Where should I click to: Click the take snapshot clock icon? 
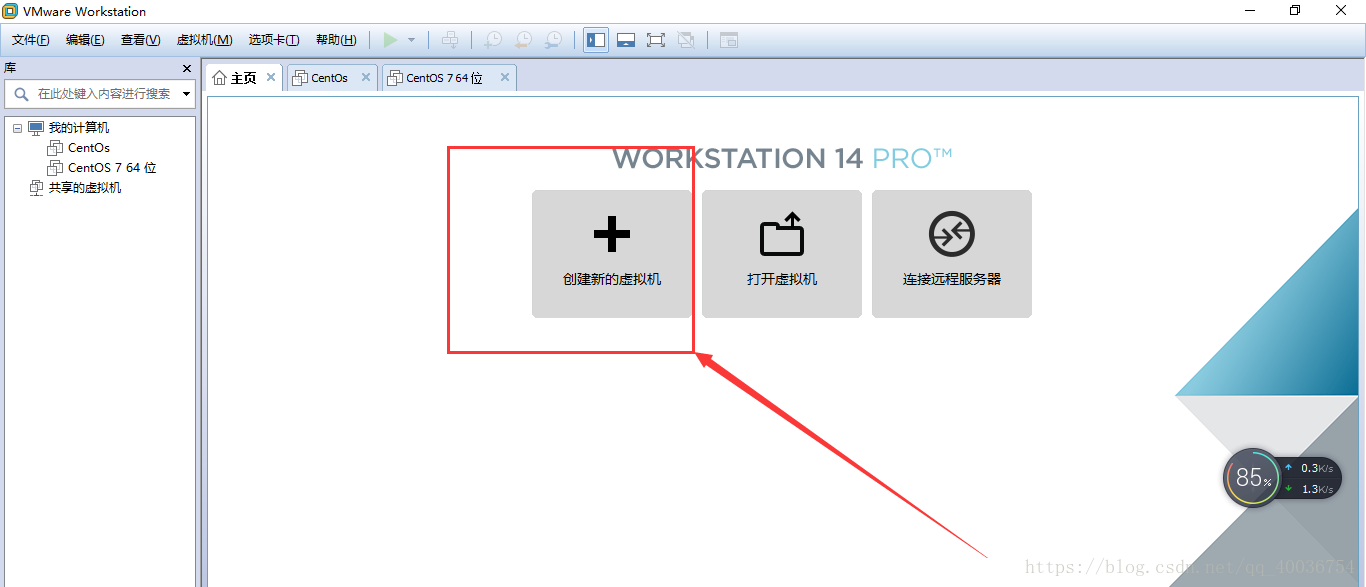pos(493,40)
